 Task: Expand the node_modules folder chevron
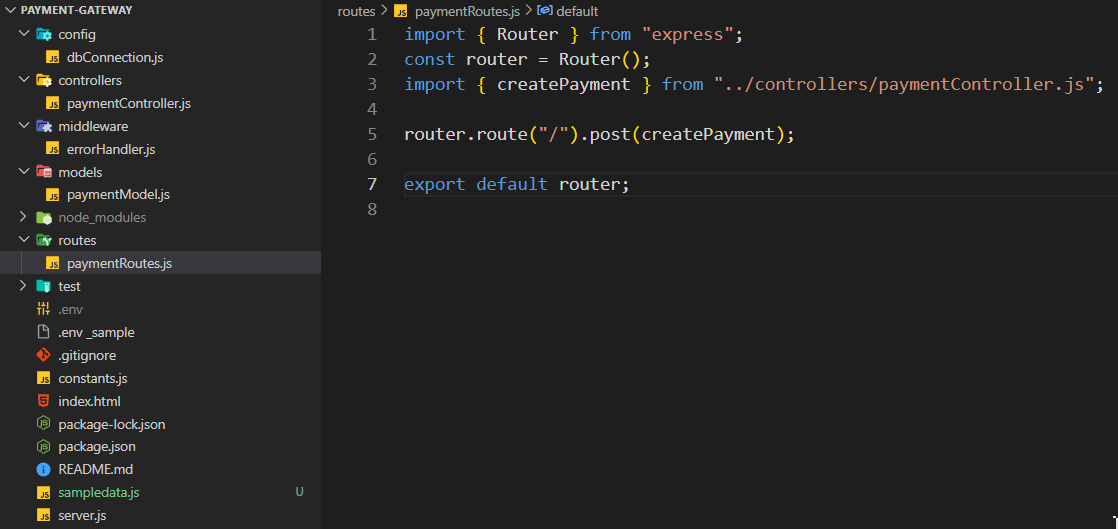click(x=23, y=217)
